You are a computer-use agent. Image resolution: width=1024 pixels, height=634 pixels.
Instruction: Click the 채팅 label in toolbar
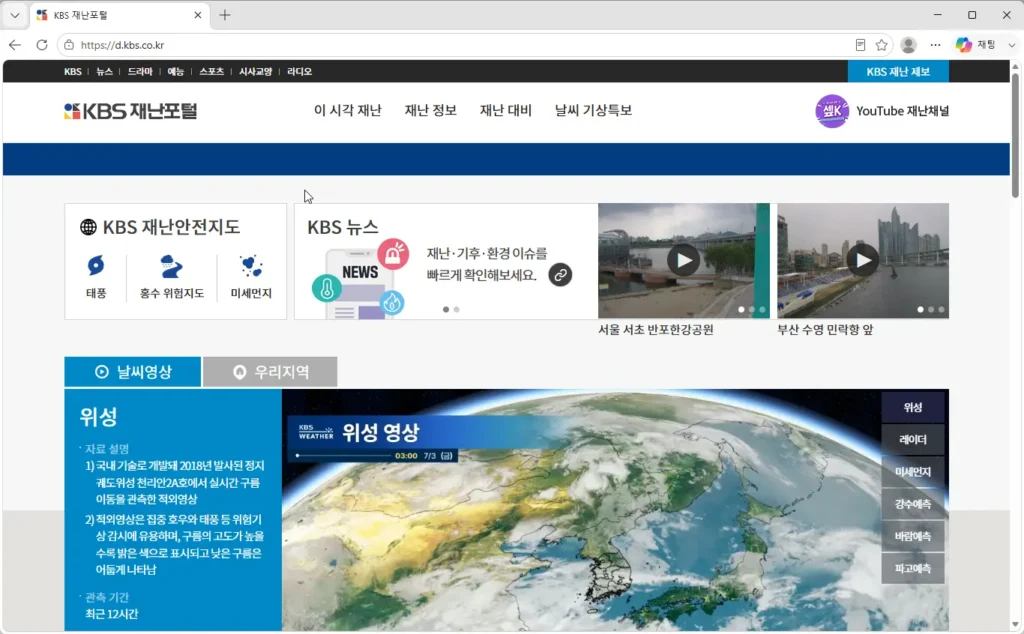[x=986, y=45]
